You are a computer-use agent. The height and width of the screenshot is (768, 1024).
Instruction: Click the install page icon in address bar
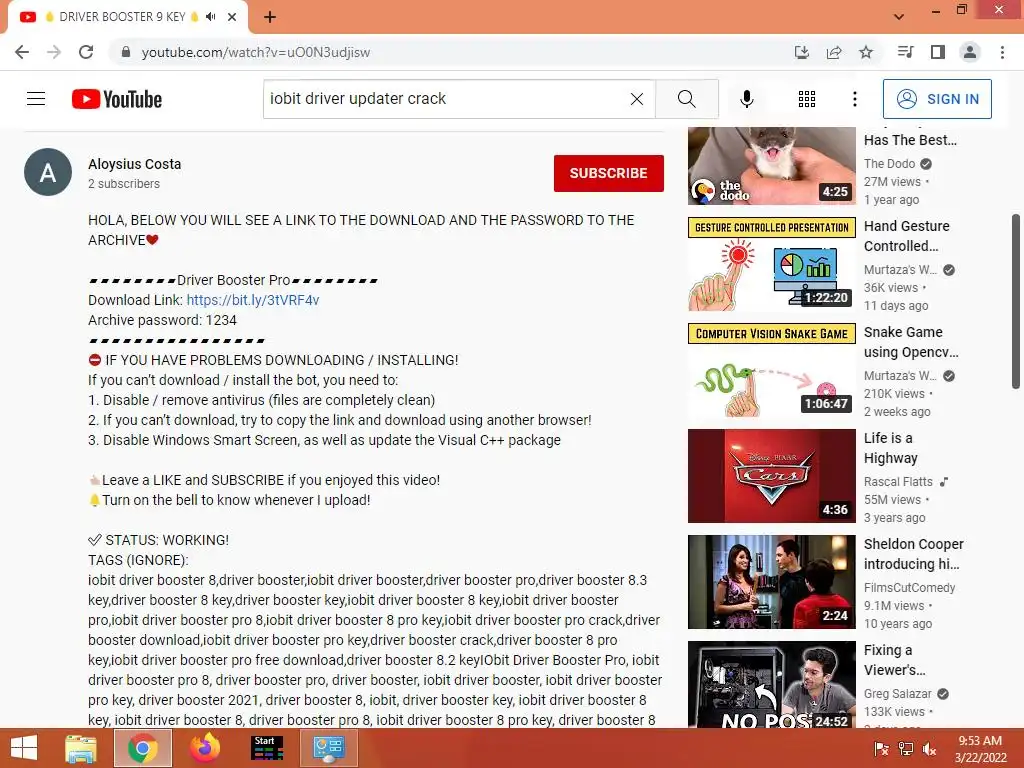pos(802,52)
